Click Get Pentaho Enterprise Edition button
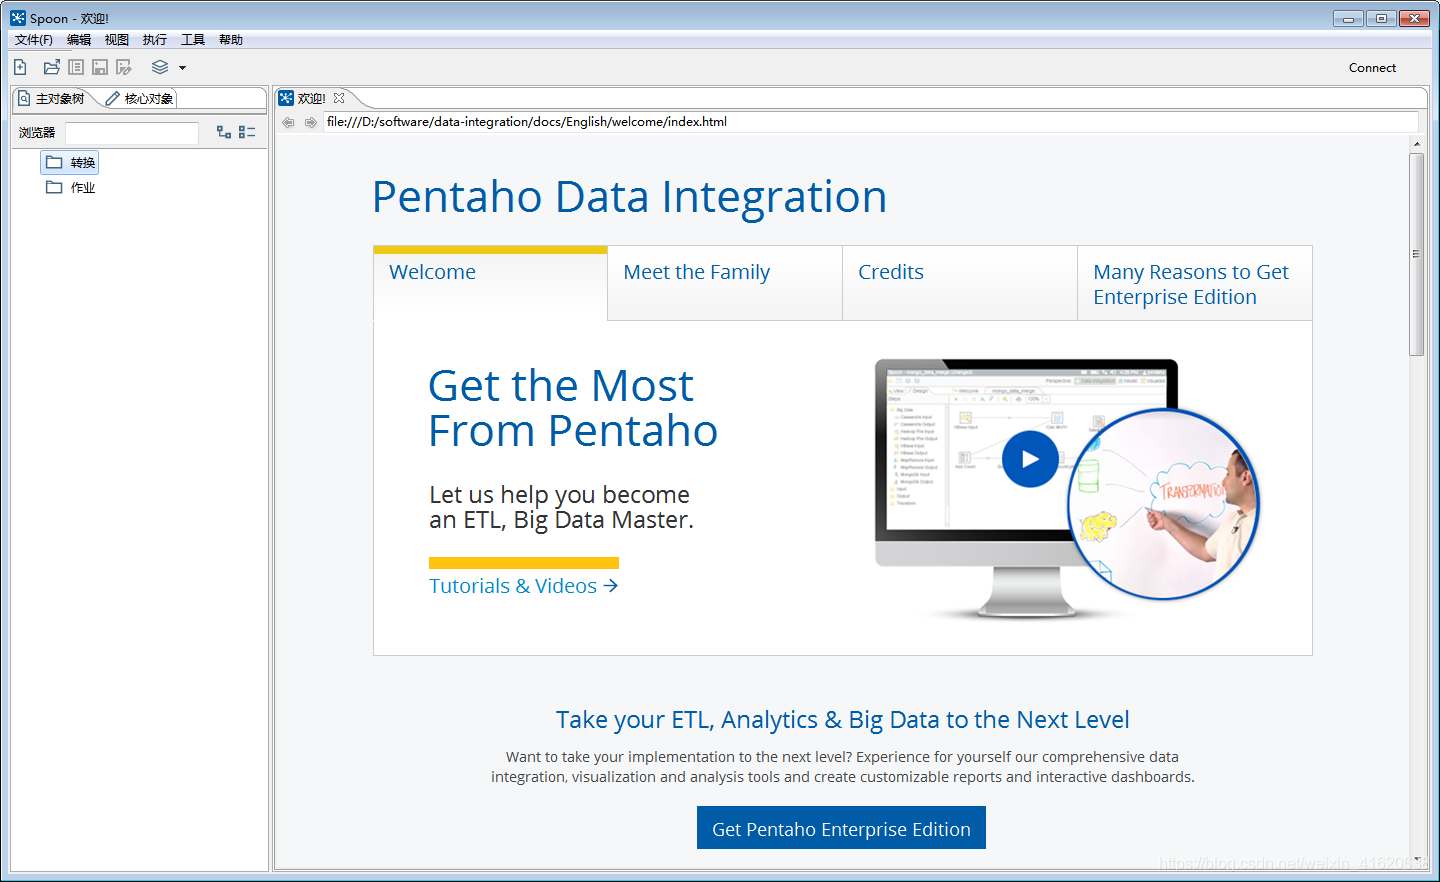 (x=841, y=828)
